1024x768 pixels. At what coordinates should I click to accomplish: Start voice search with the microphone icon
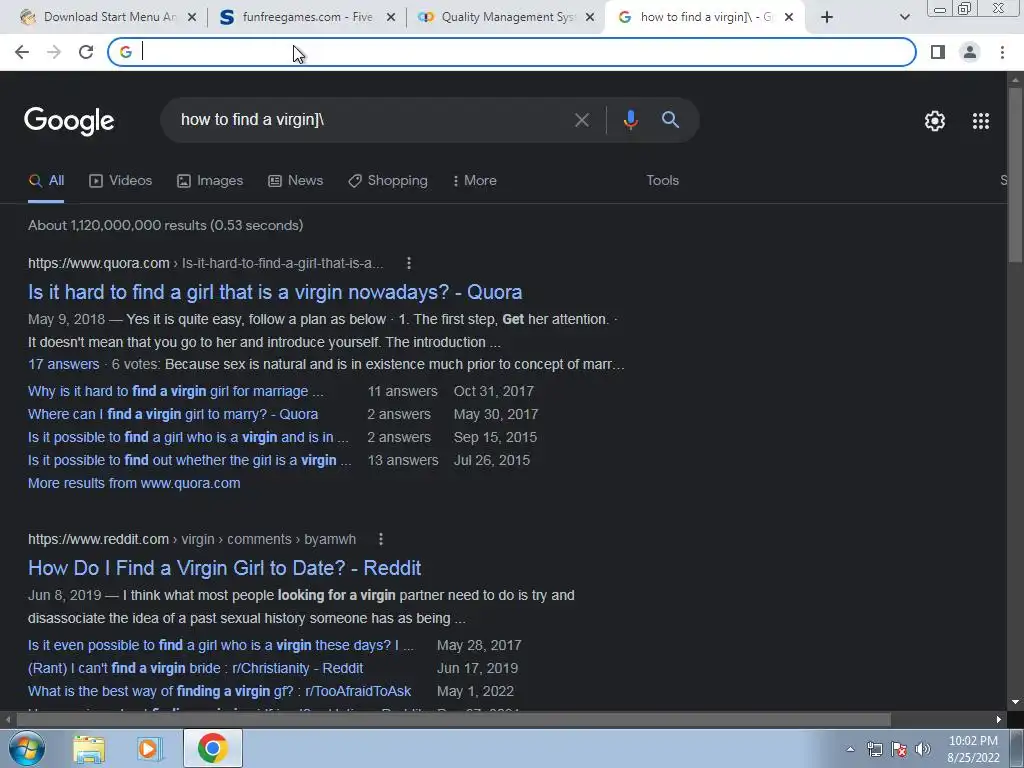tap(630, 120)
